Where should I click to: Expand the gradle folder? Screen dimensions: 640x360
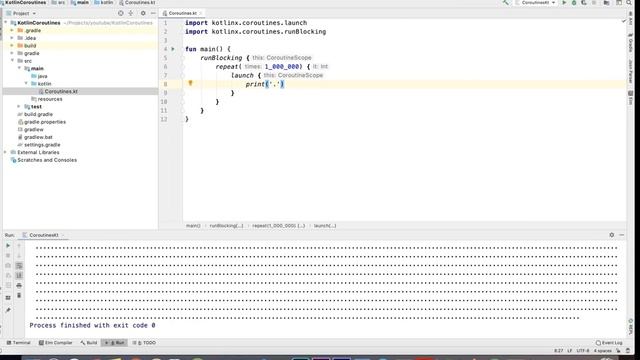(x=12, y=53)
